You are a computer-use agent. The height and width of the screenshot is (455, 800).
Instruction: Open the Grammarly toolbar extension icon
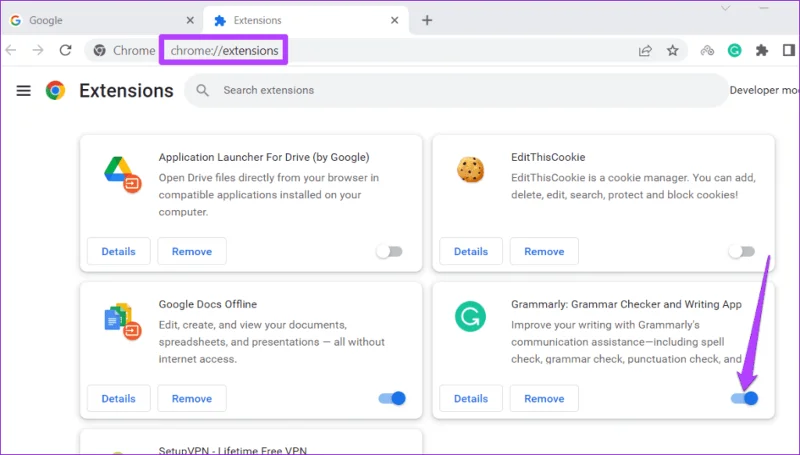point(734,50)
